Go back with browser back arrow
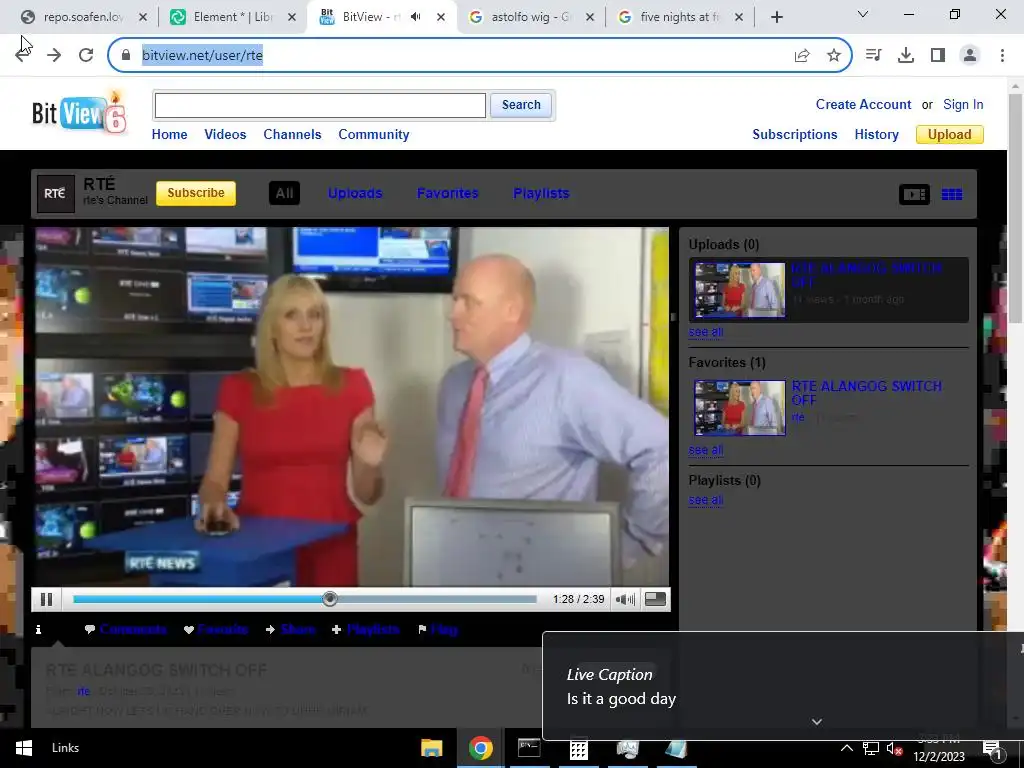The height and width of the screenshot is (768, 1024). tap(24, 55)
